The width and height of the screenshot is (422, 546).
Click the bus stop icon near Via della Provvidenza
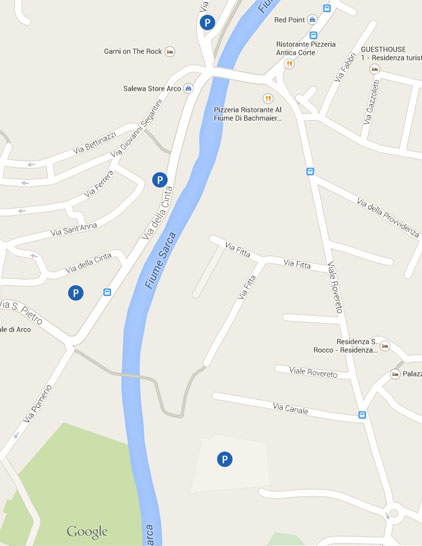click(x=310, y=171)
